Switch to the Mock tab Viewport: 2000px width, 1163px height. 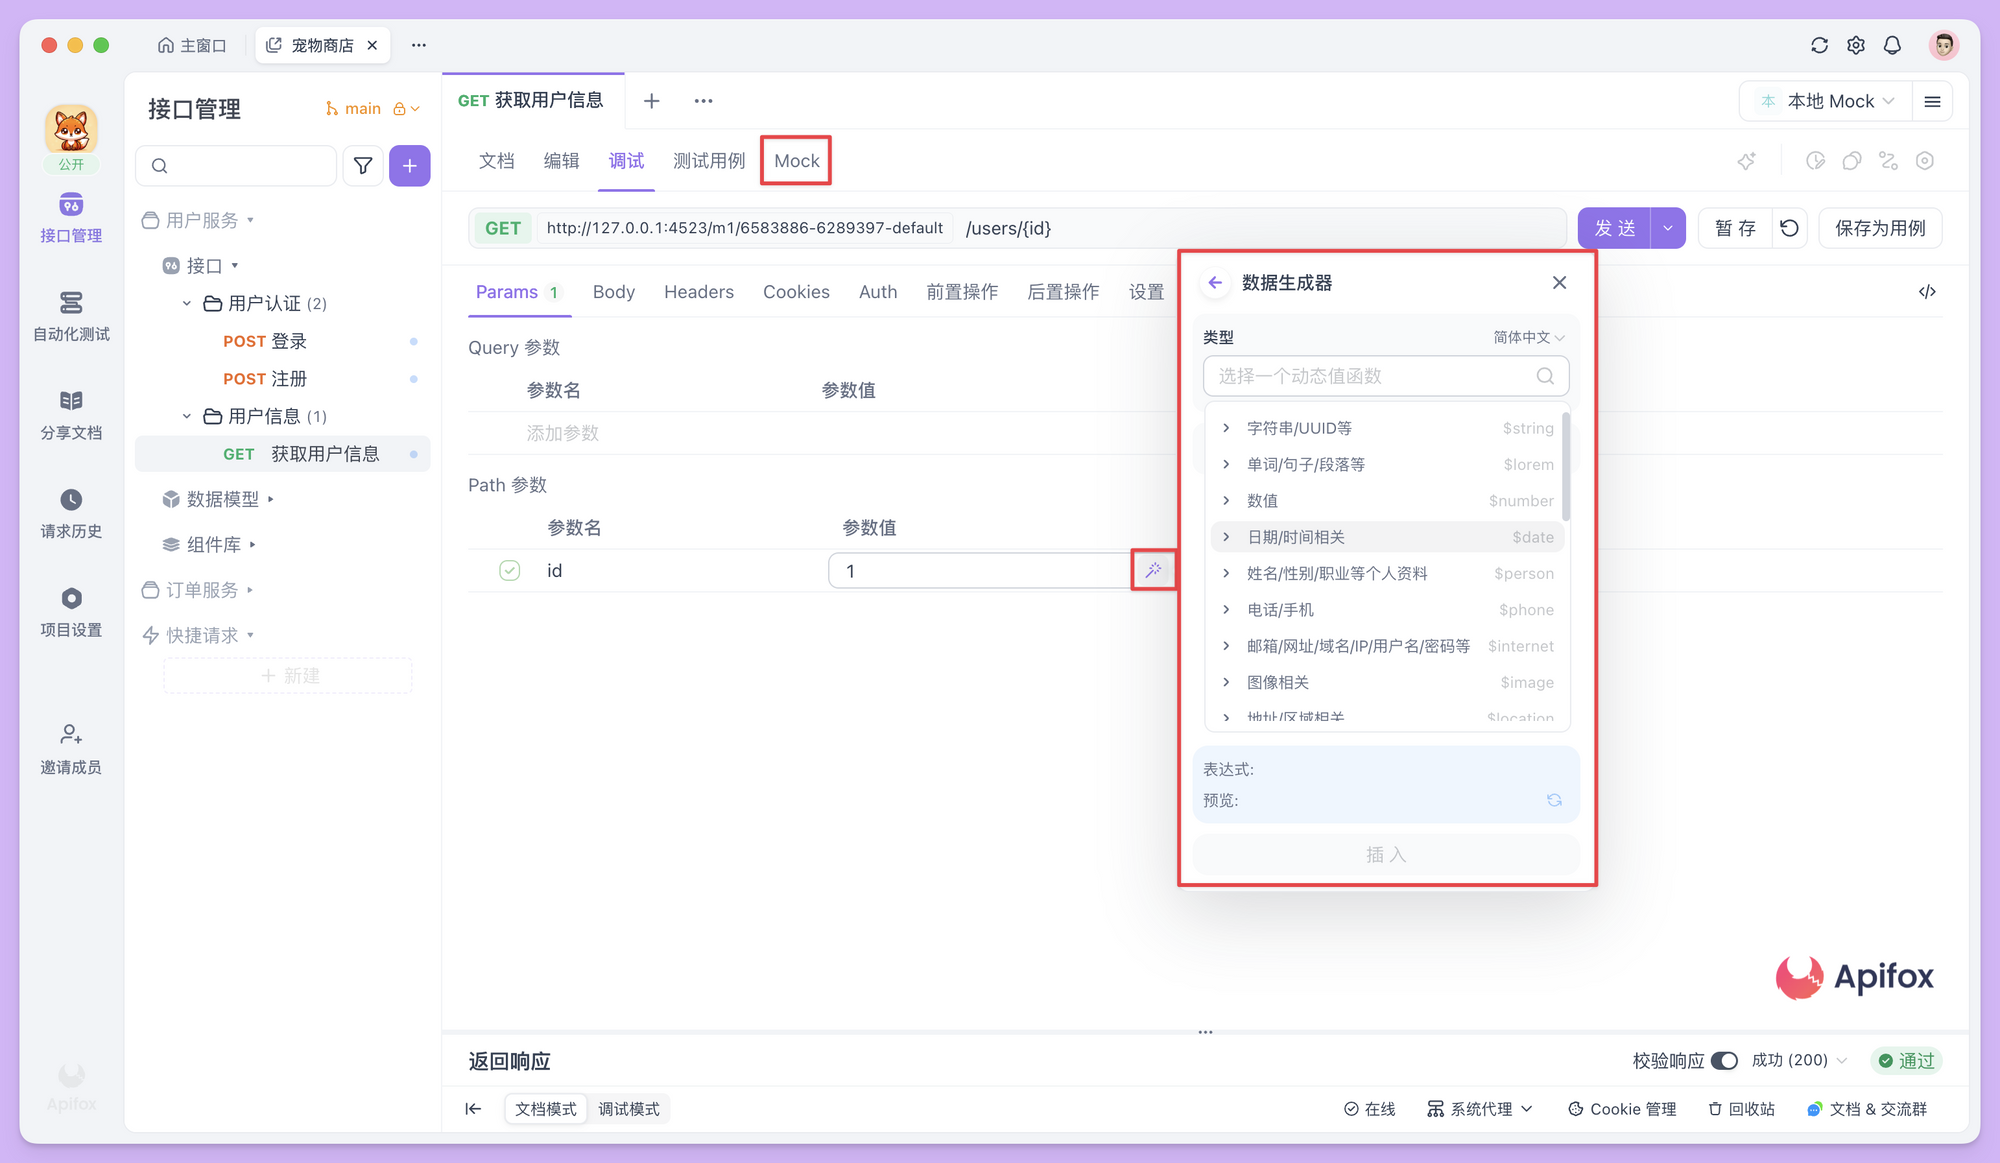(x=795, y=160)
